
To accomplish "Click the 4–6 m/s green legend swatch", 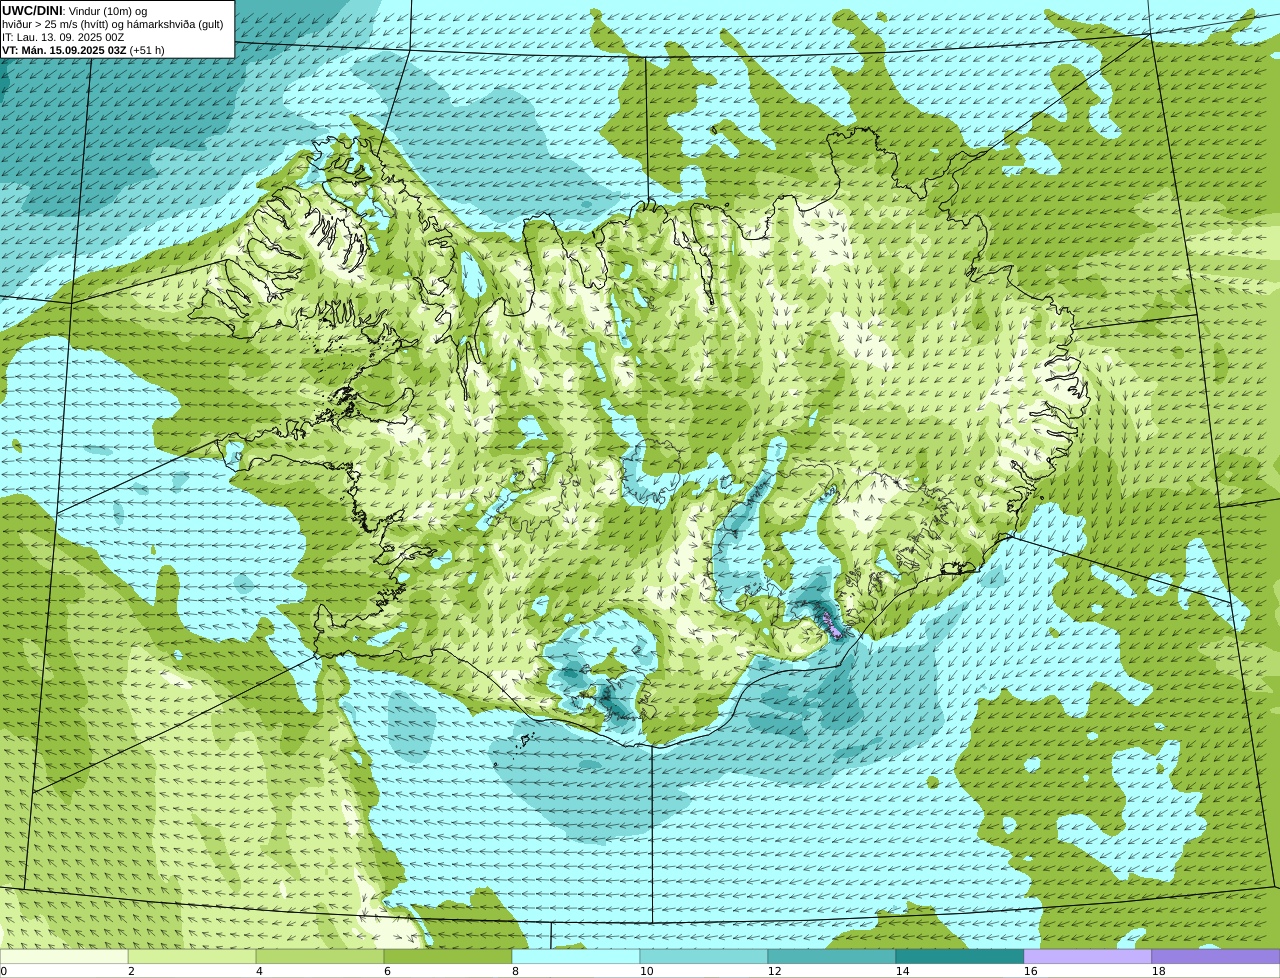I will click(320, 956).
